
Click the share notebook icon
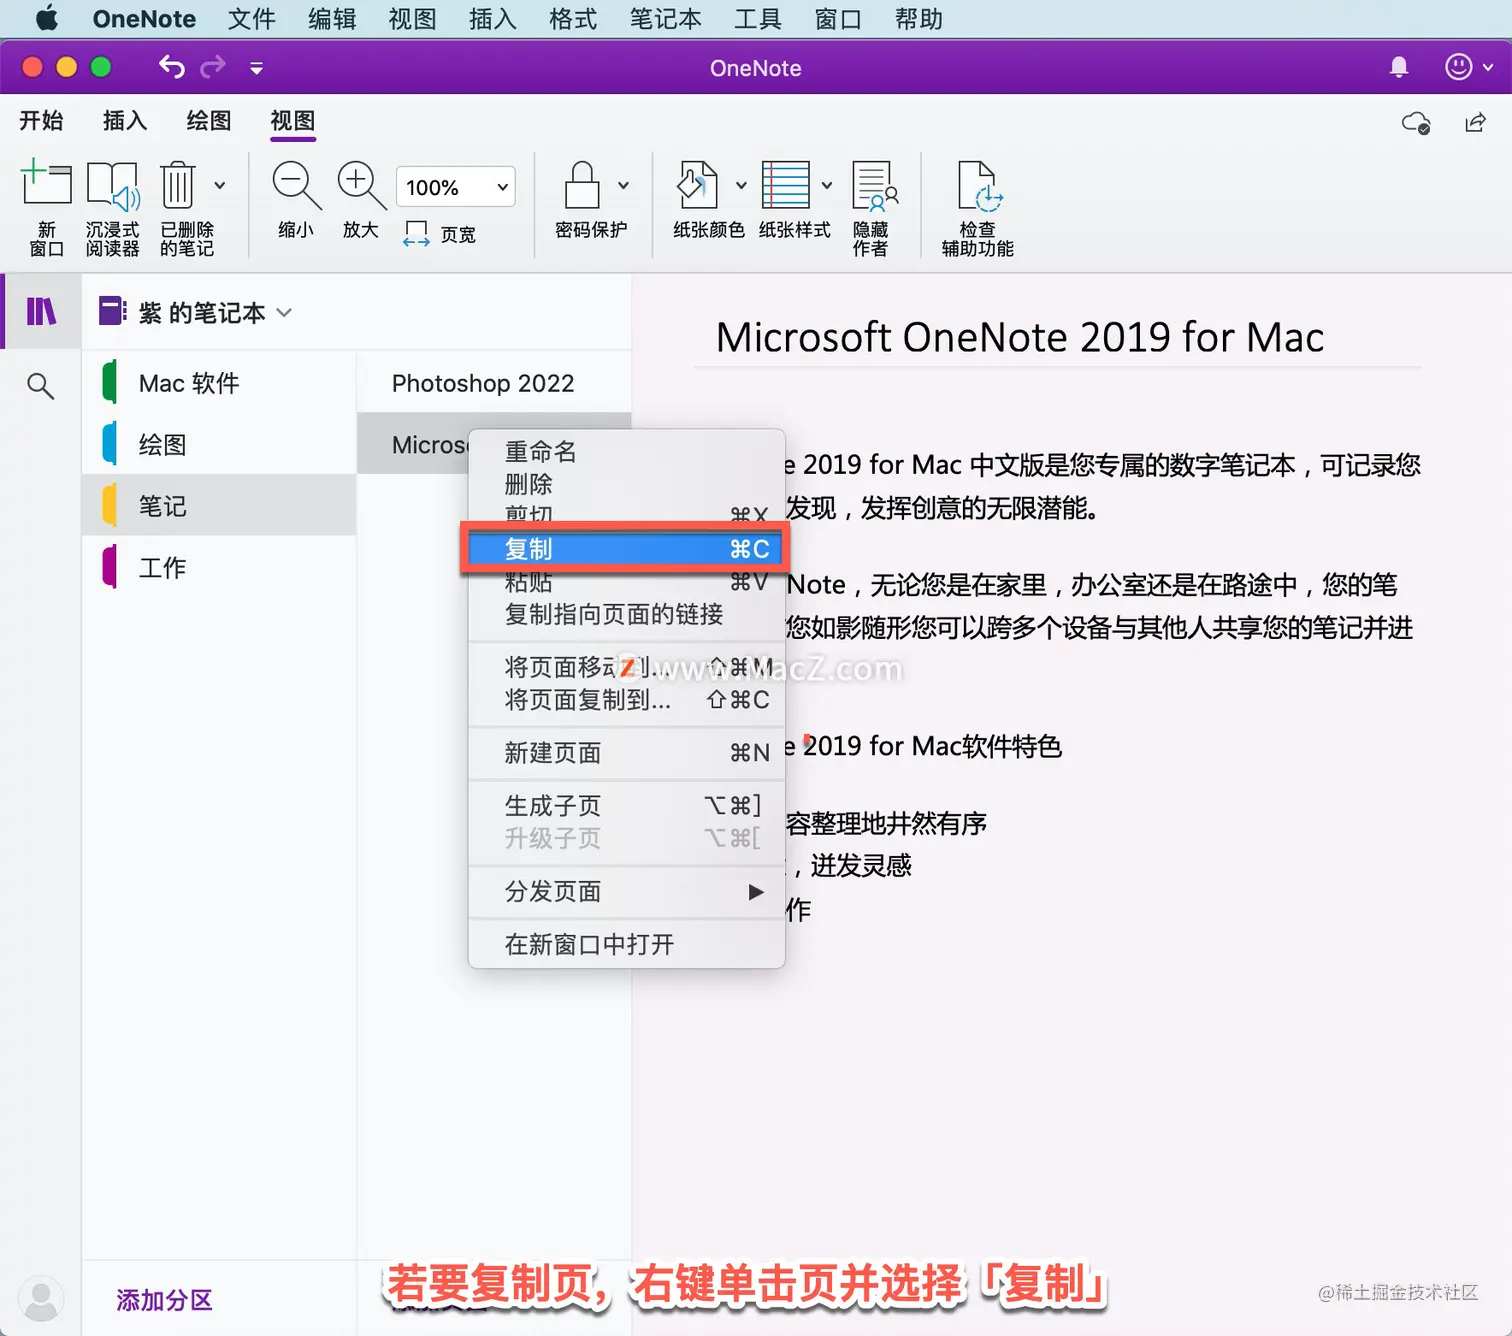(1476, 123)
